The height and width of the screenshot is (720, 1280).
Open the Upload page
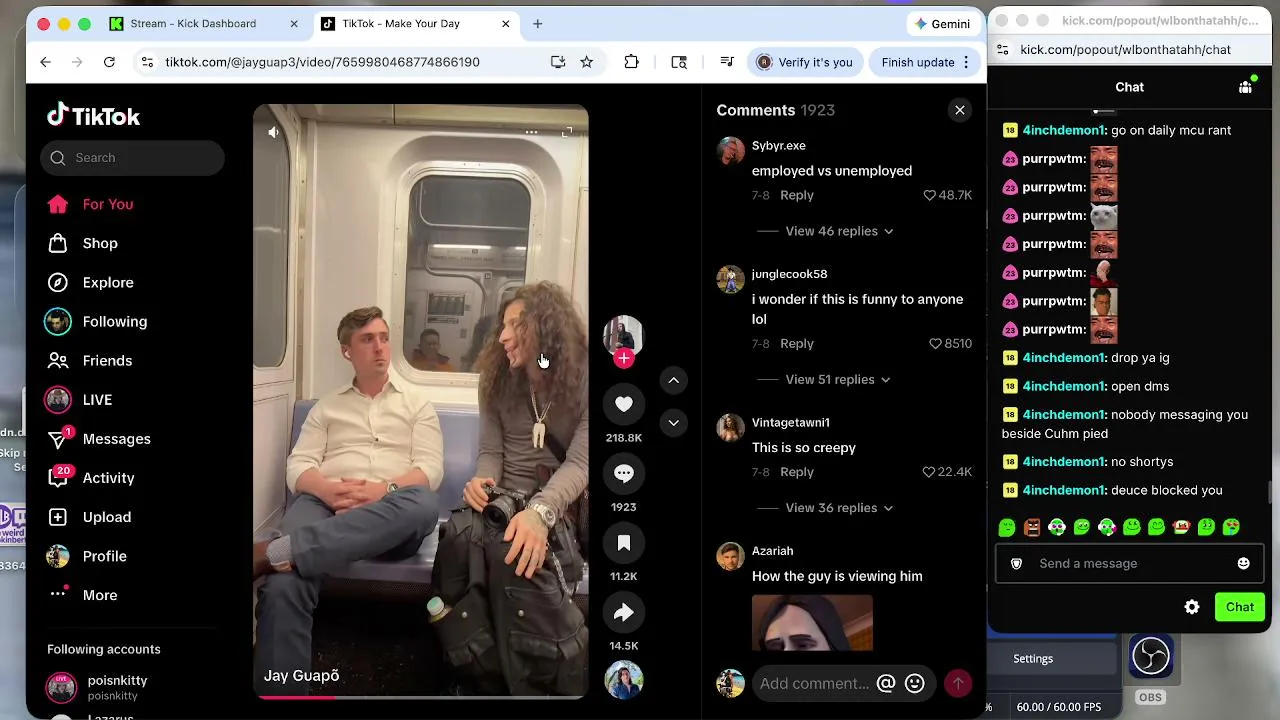107,517
